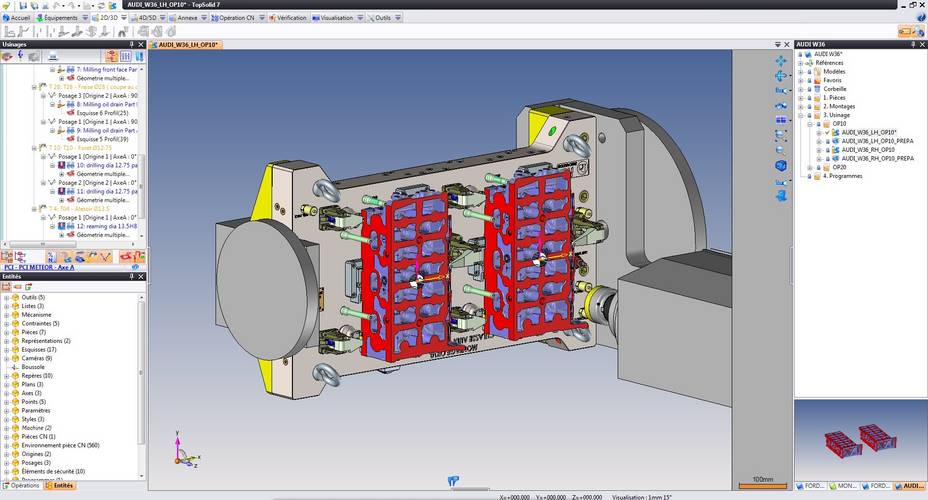Toggle lock on the OP20 folder

[x=819, y=167]
